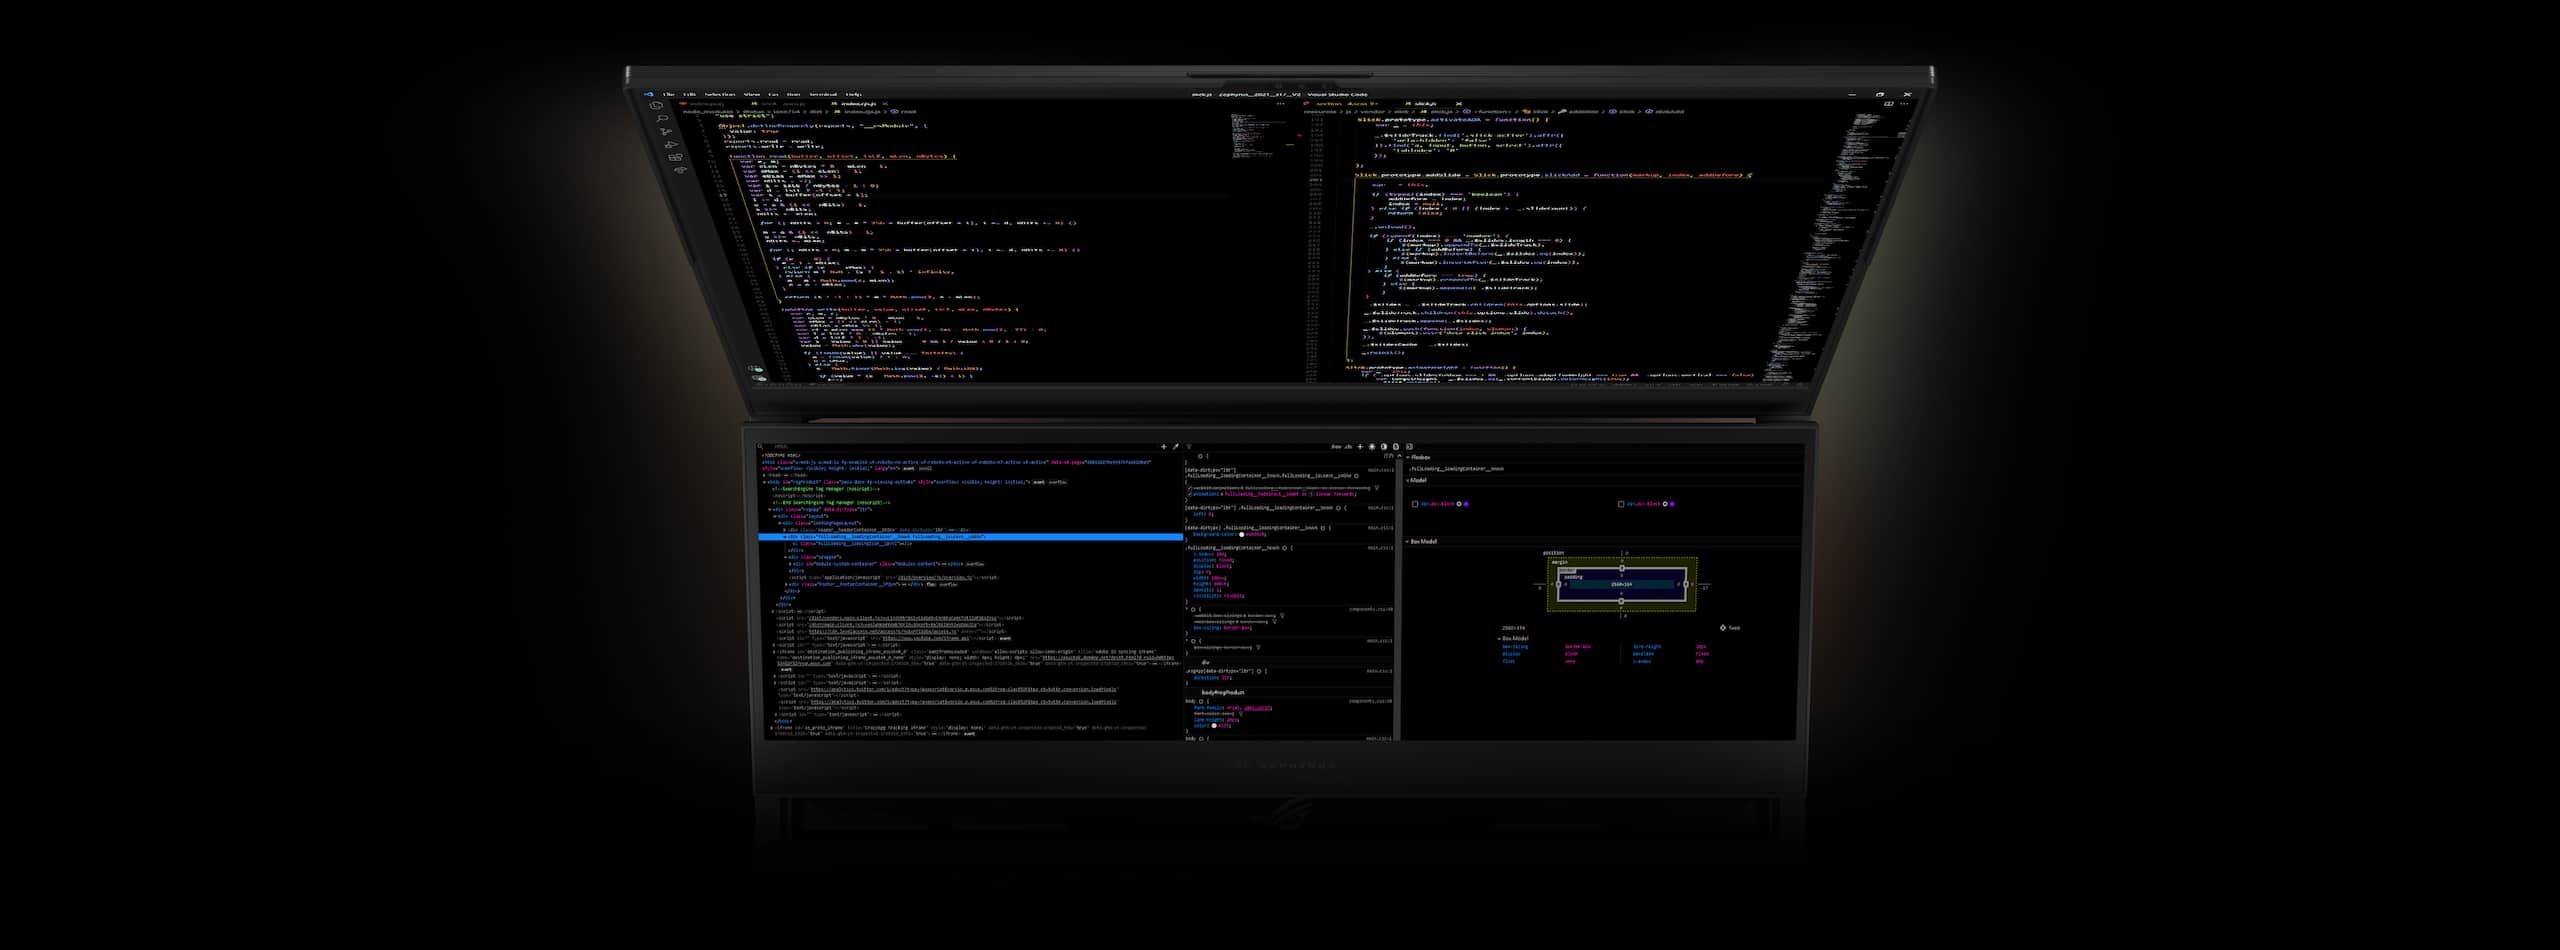The image size is (2560, 950).
Task: Open the Search icon in VS Code activity bar
Action: (662, 118)
